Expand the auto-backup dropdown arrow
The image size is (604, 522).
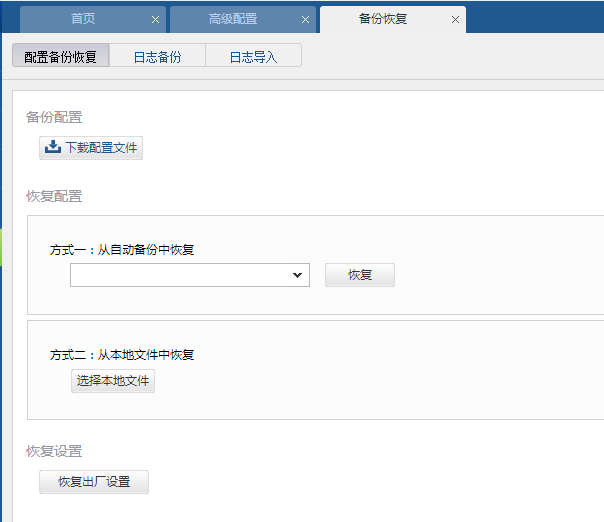[x=297, y=275]
